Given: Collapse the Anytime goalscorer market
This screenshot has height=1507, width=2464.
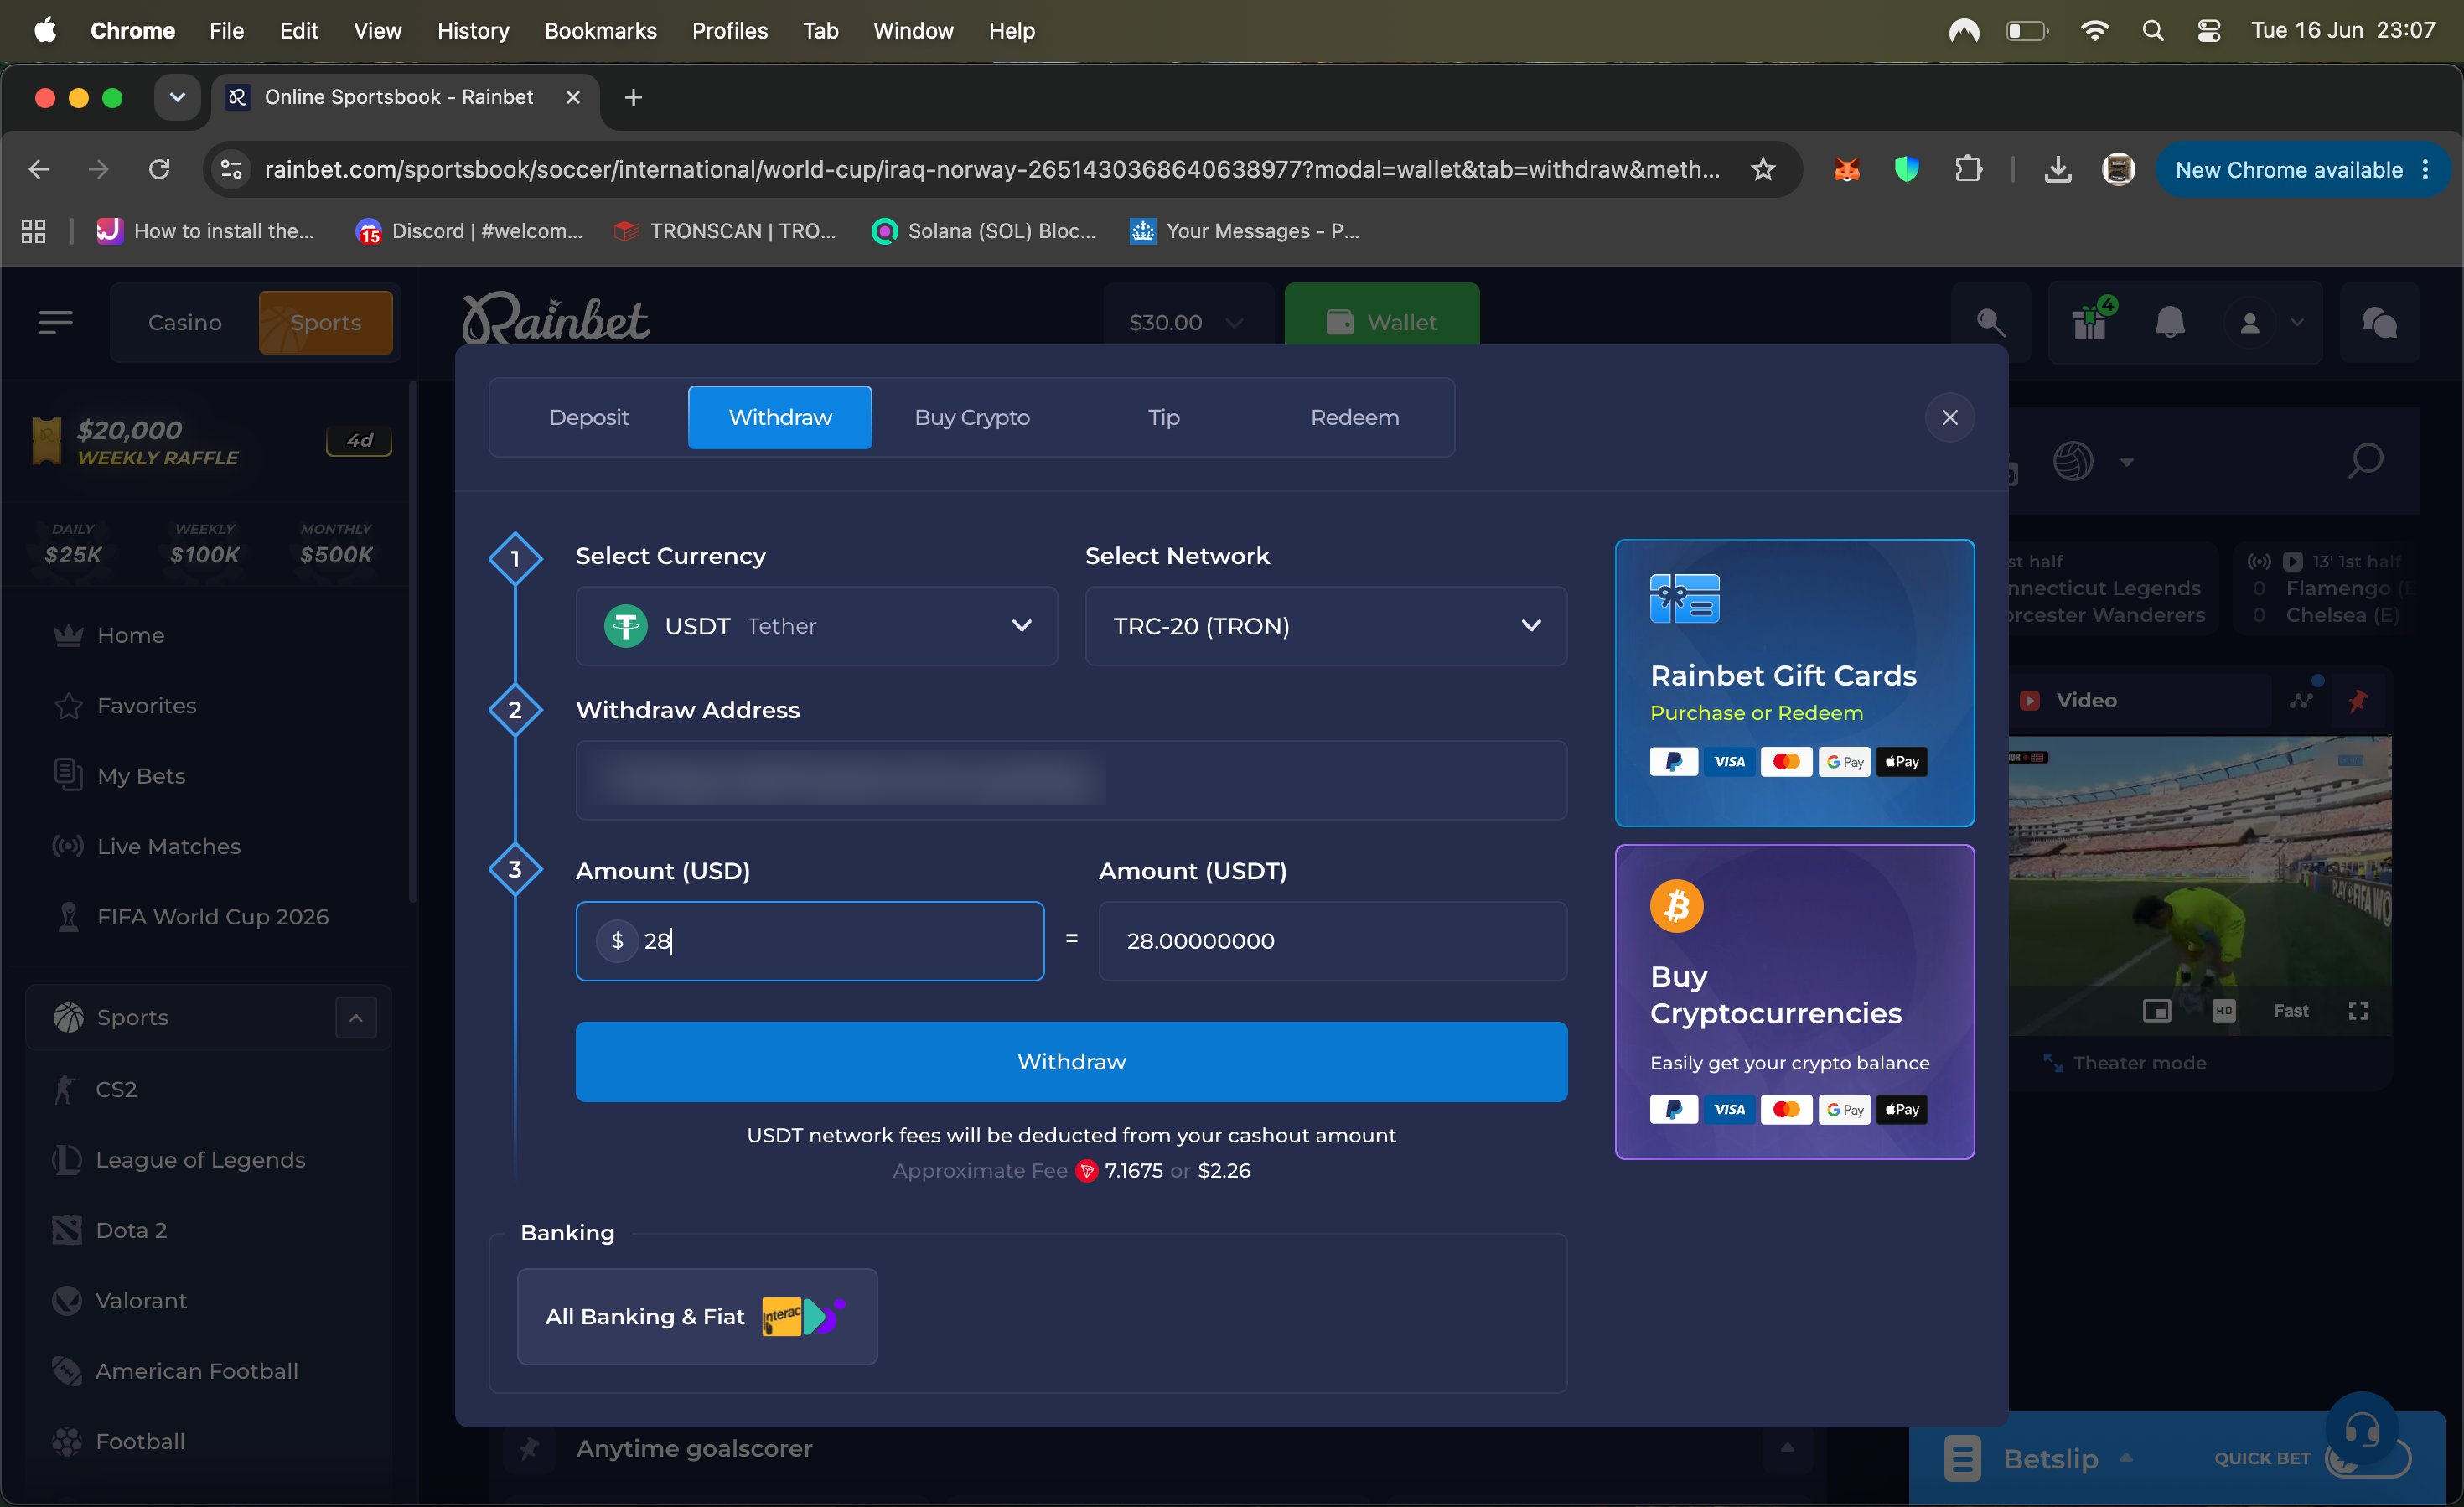Looking at the screenshot, I should (1787, 1448).
